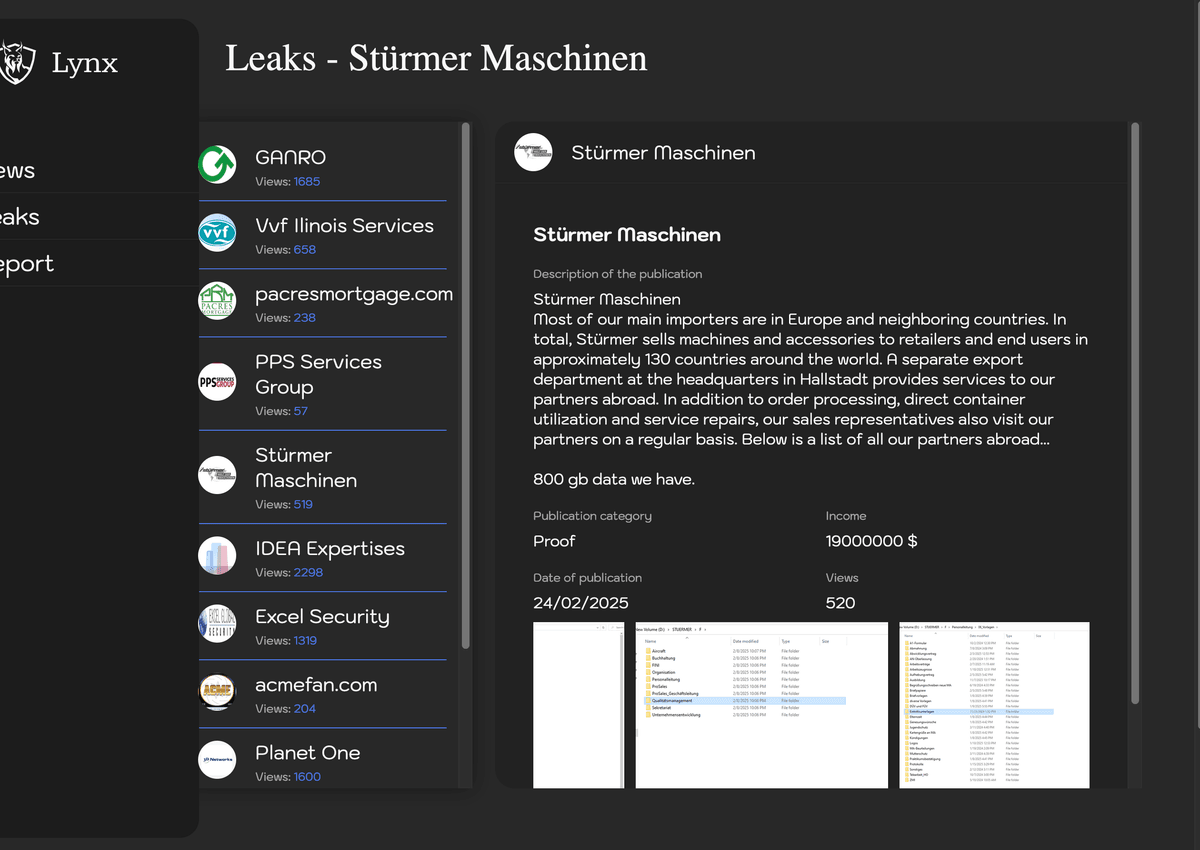Click Stürmer Maschinen logo in detail header
The width and height of the screenshot is (1200, 850).
533,152
